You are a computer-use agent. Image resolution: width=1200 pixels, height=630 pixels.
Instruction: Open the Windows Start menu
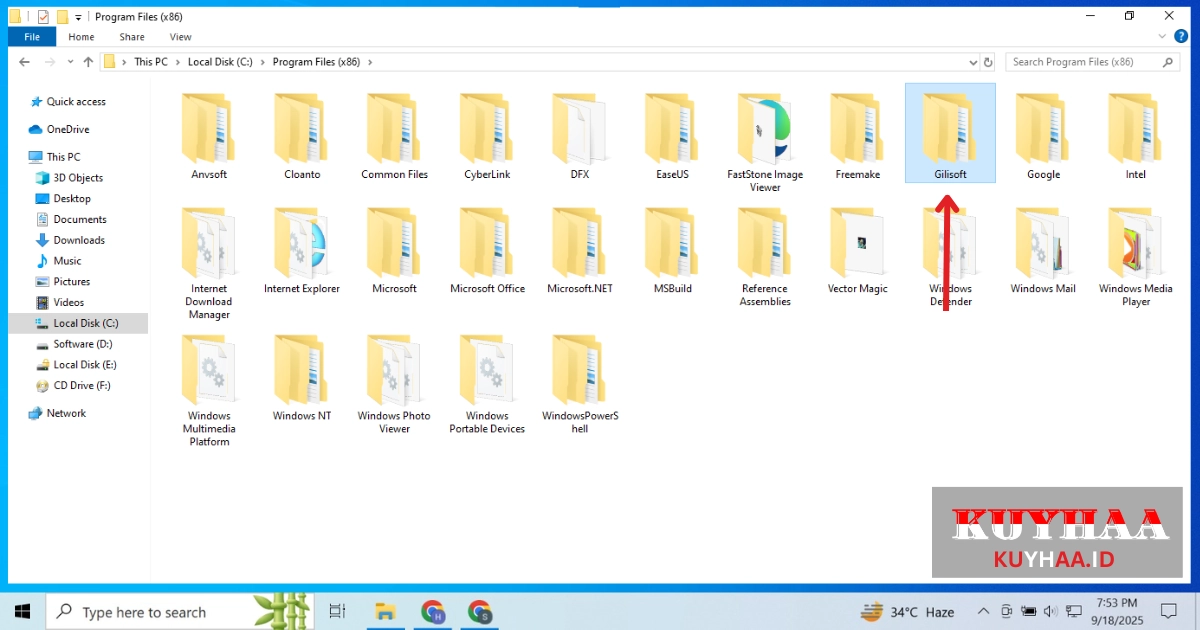click(23, 611)
